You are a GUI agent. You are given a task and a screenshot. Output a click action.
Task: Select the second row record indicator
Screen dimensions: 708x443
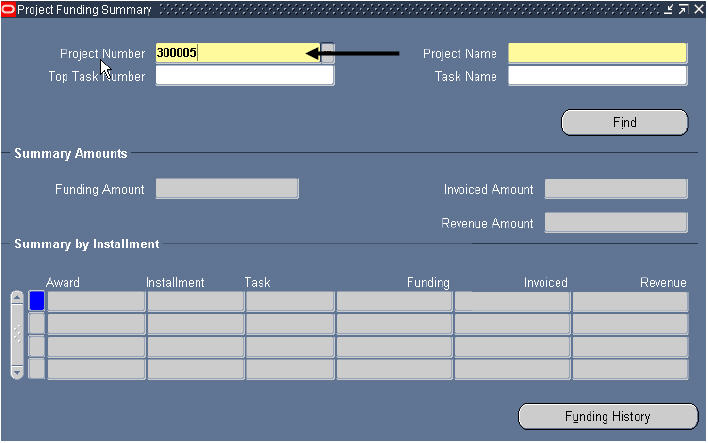point(37,324)
